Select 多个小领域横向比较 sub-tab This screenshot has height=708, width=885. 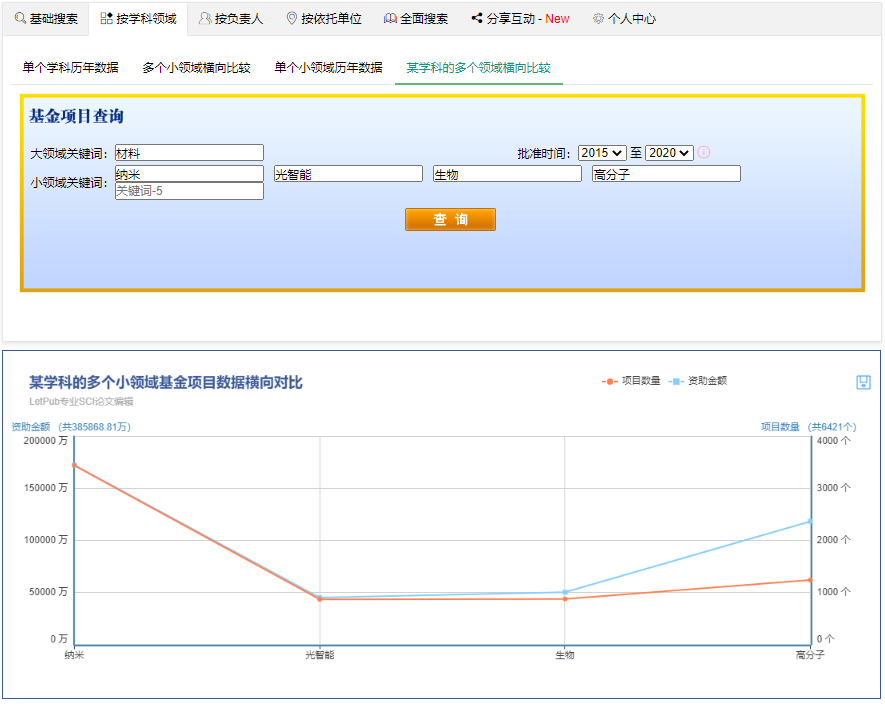[196, 68]
